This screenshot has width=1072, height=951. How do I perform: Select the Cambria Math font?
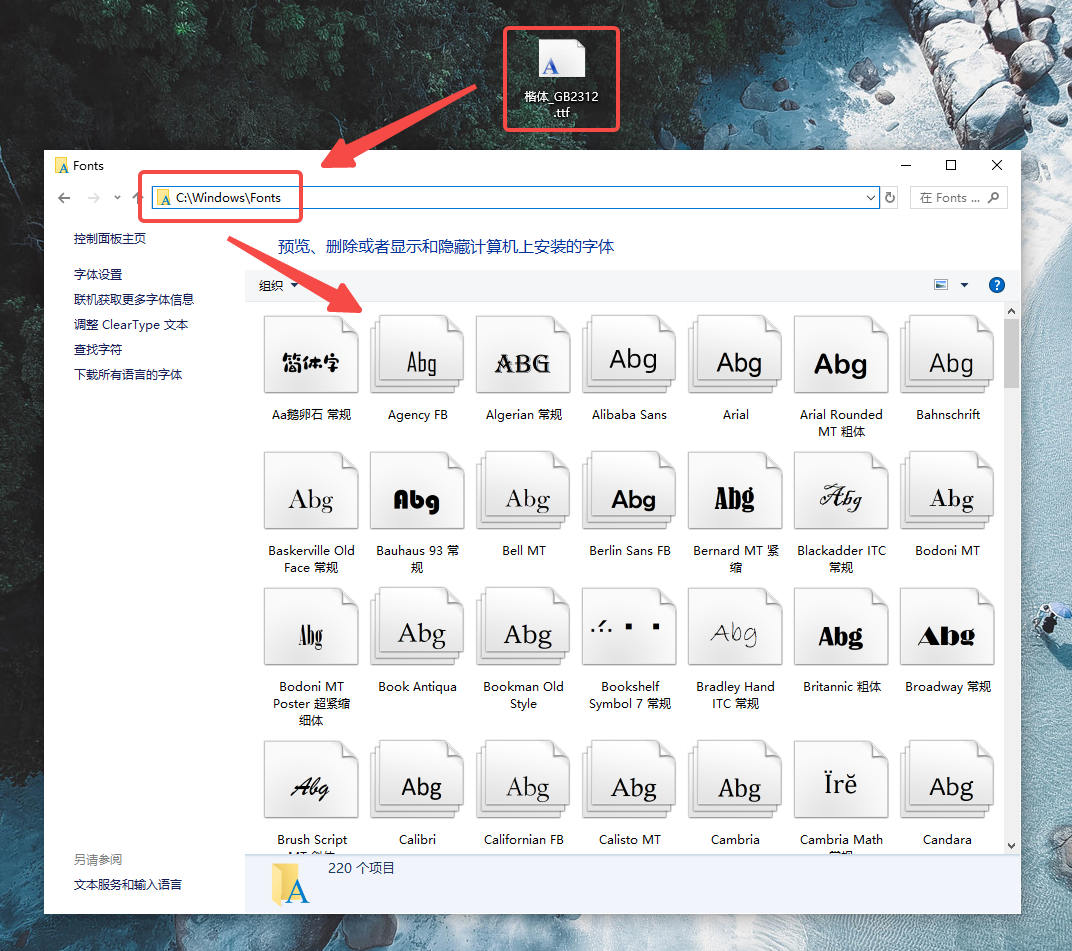pos(842,796)
